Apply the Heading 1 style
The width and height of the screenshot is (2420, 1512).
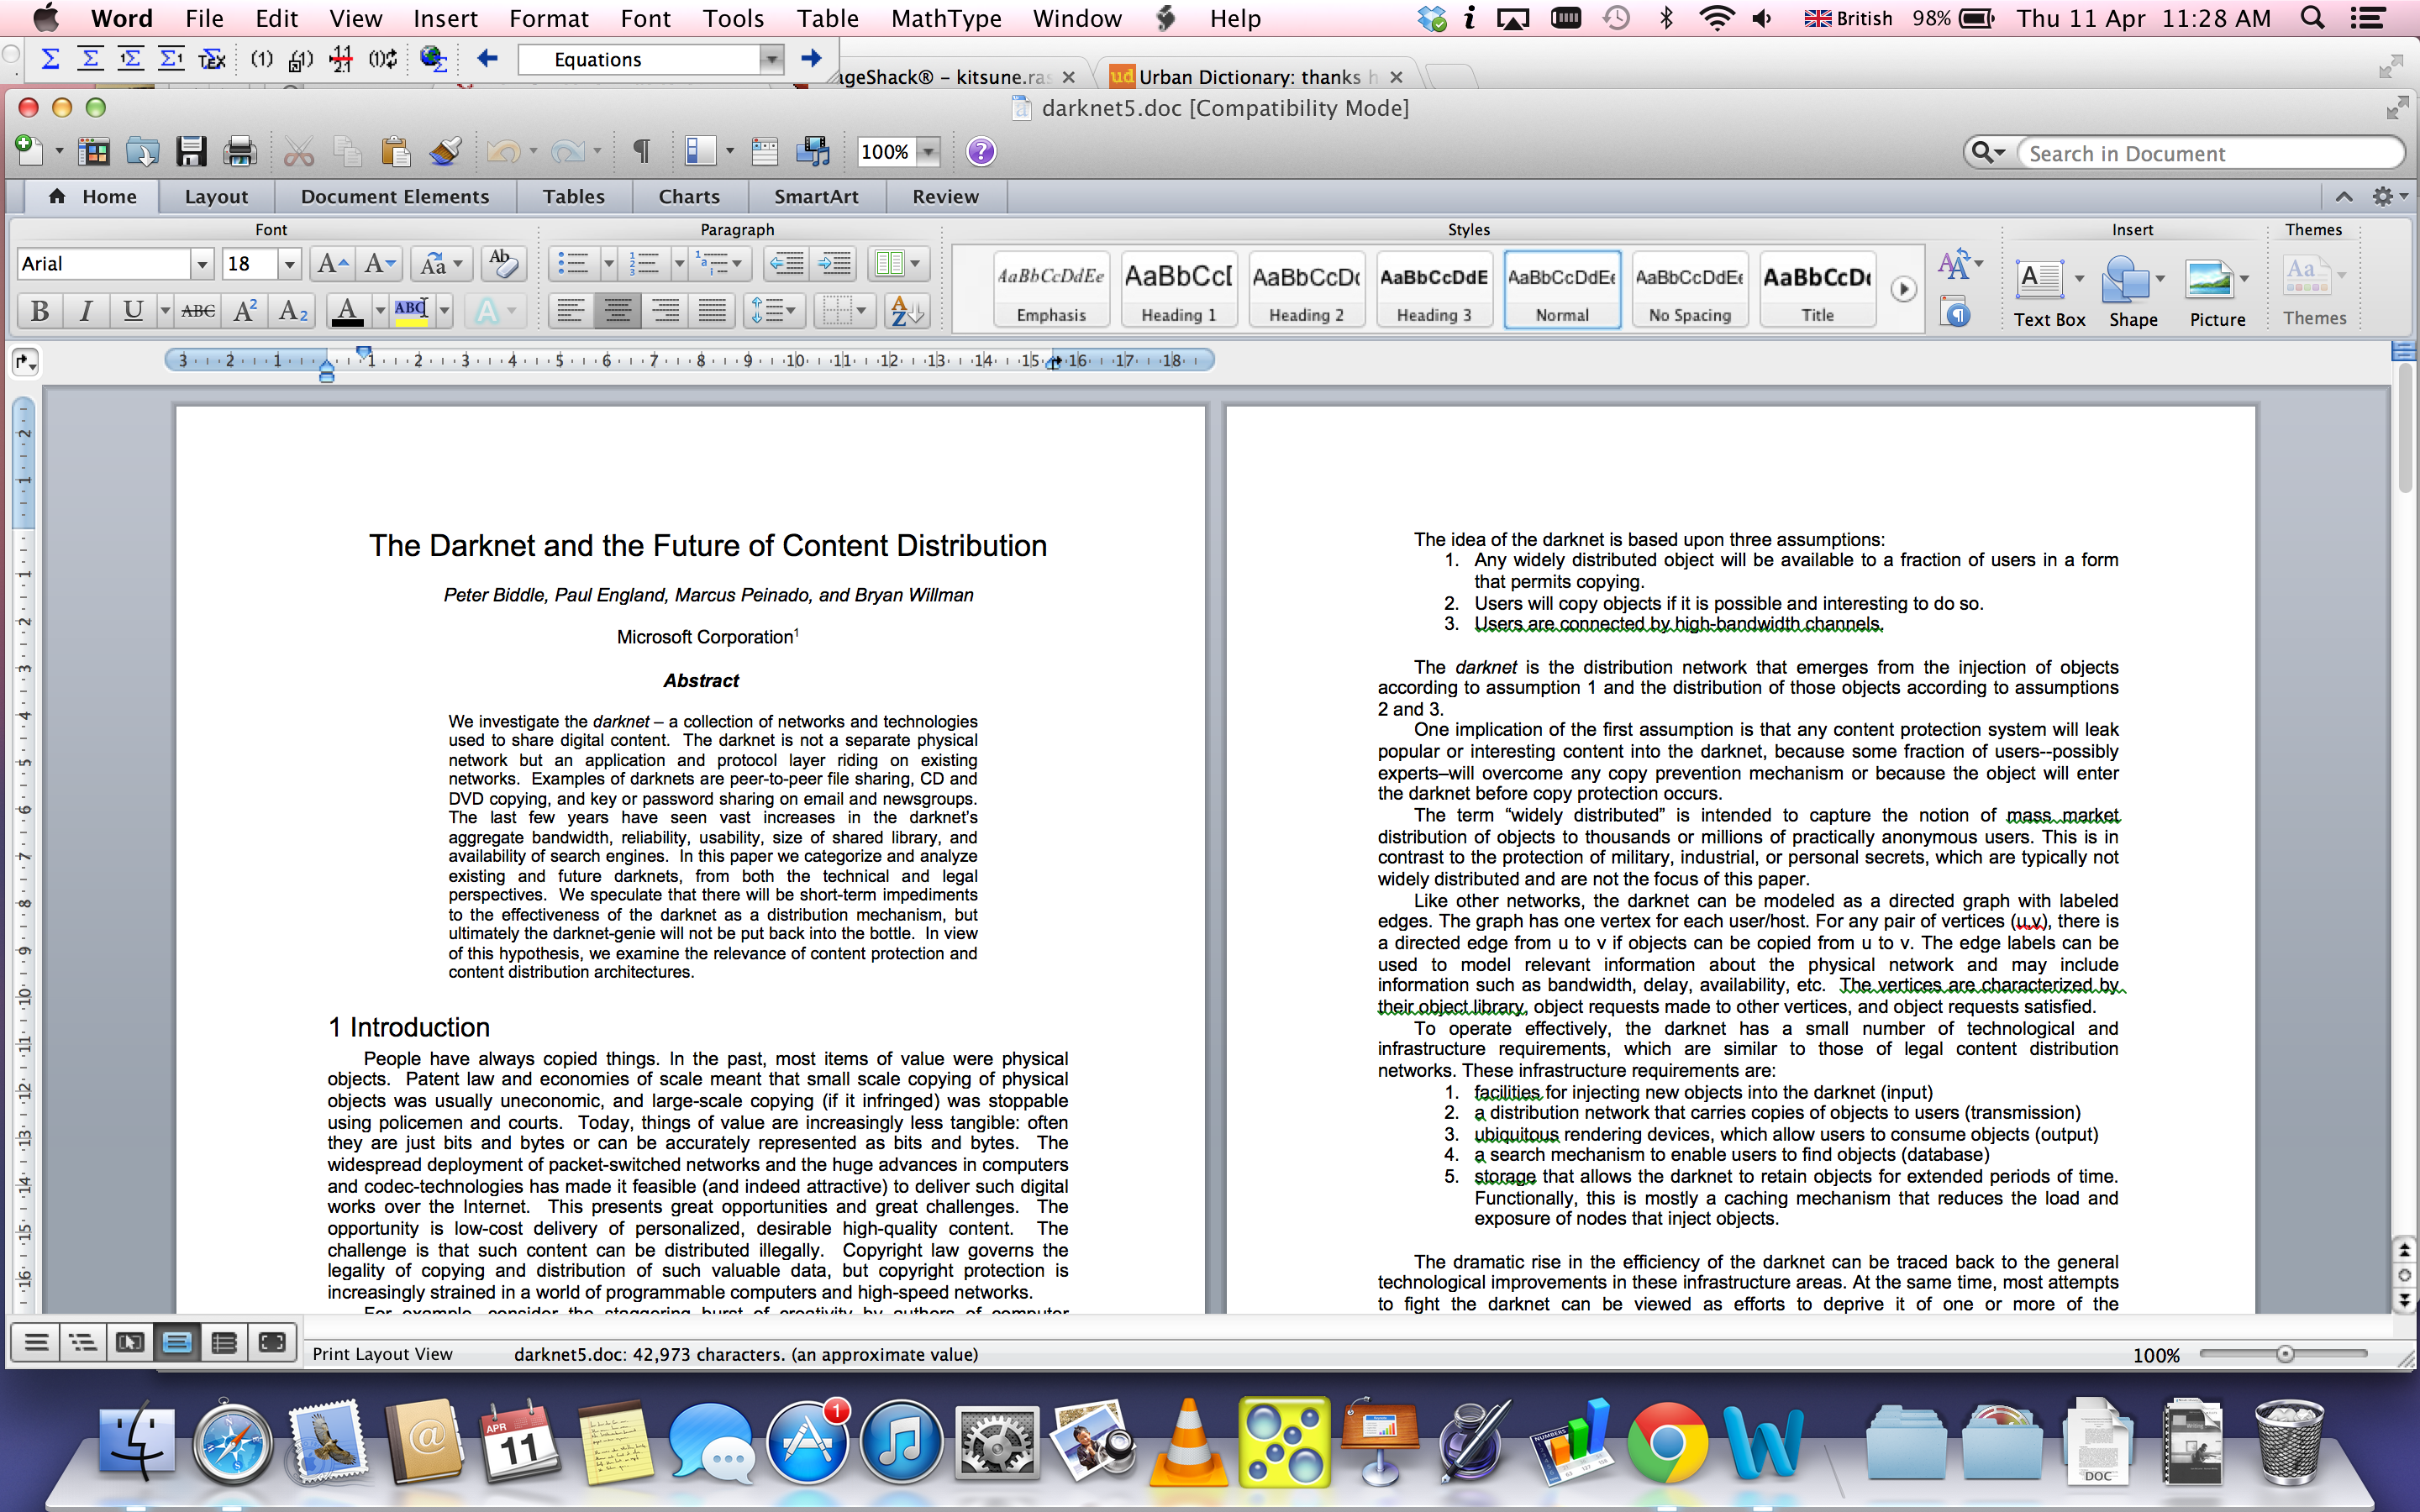1178,289
